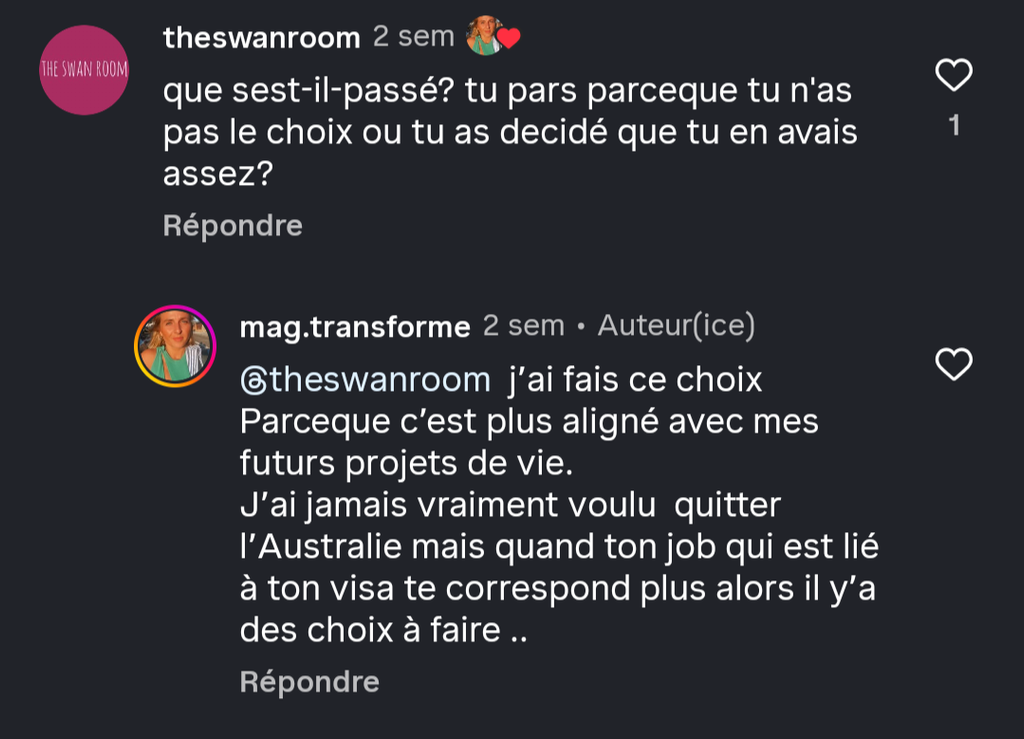
Task: Click the word 'assez?' in first comment
Action: click(217, 174)
